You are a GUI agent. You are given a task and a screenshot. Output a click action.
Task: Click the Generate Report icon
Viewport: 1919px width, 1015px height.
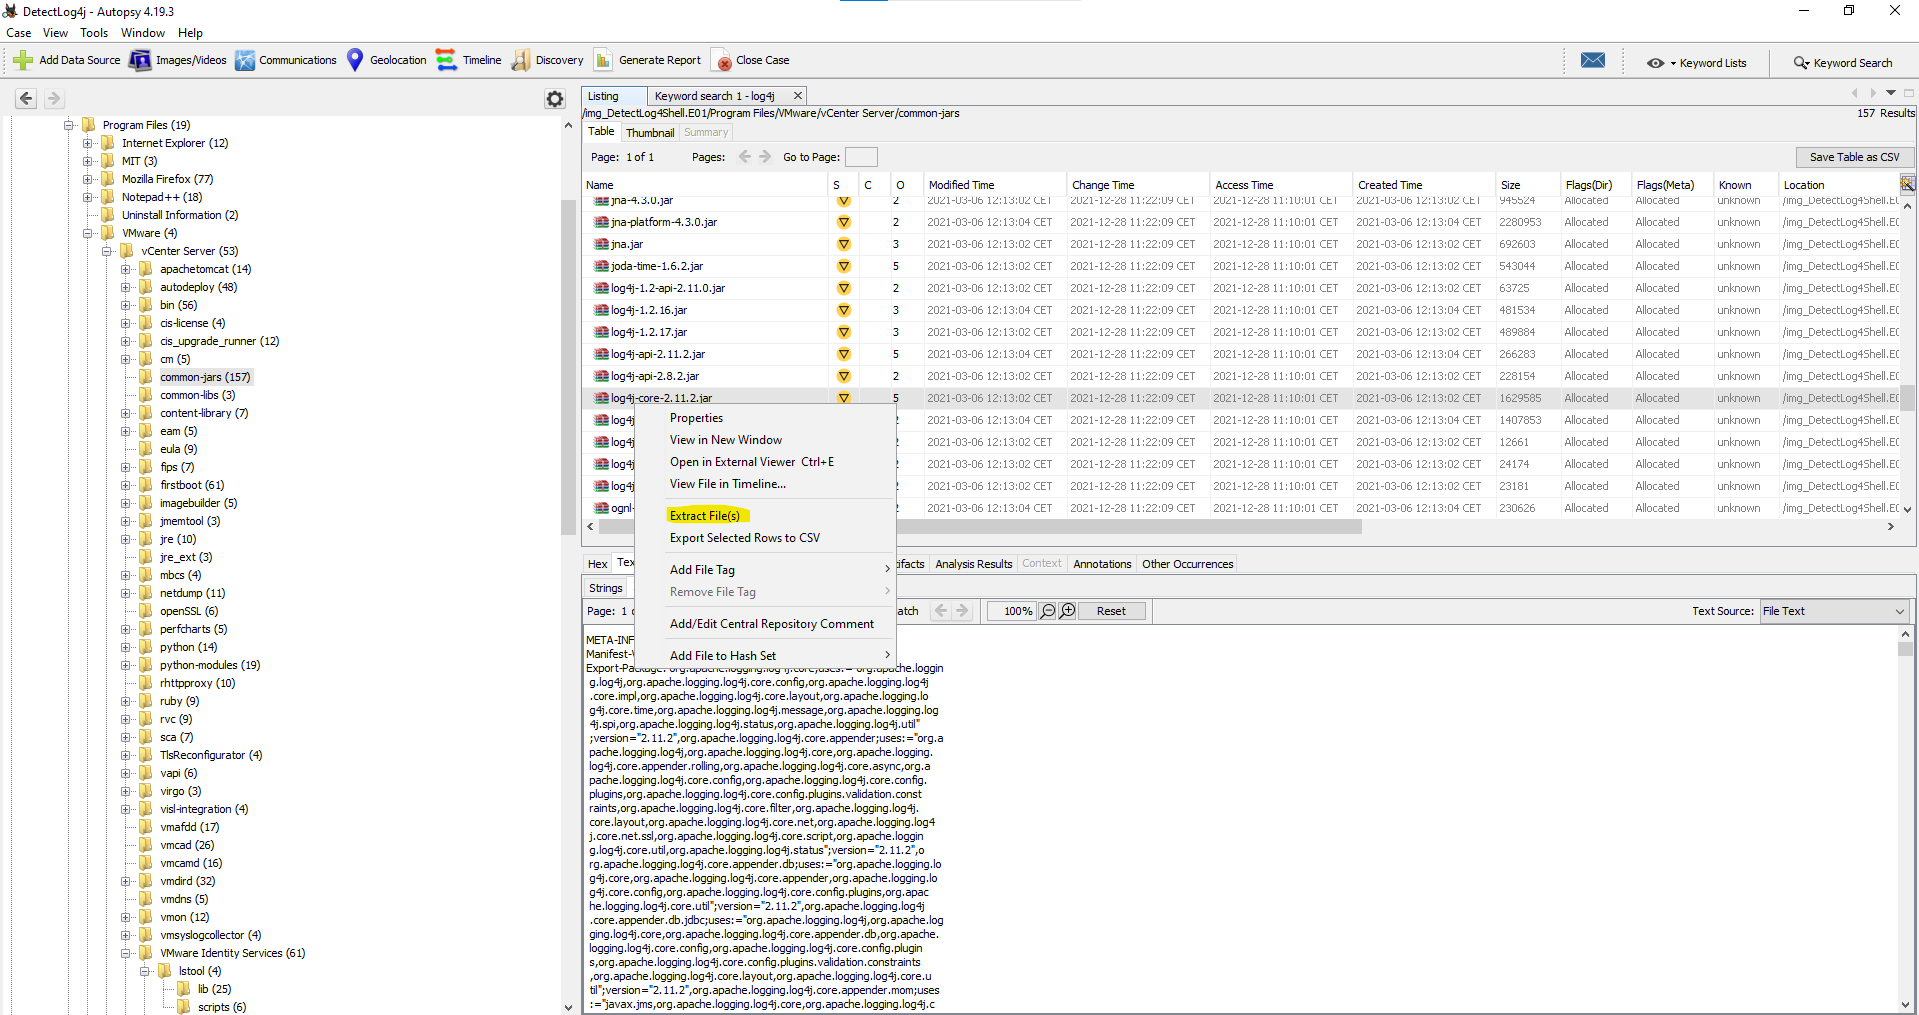pyautogui.click(x=603, y=60)
